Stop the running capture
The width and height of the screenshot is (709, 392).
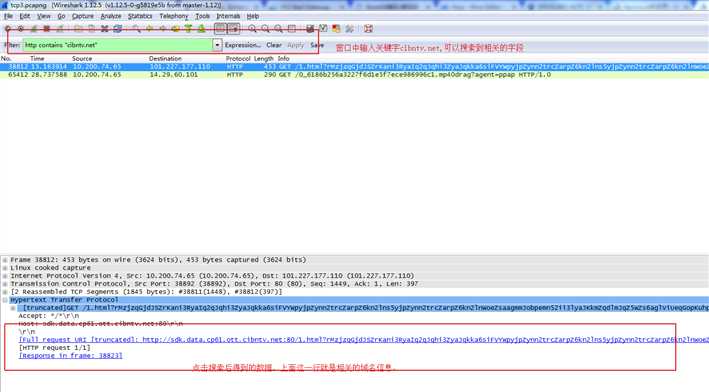pos(46,28)
